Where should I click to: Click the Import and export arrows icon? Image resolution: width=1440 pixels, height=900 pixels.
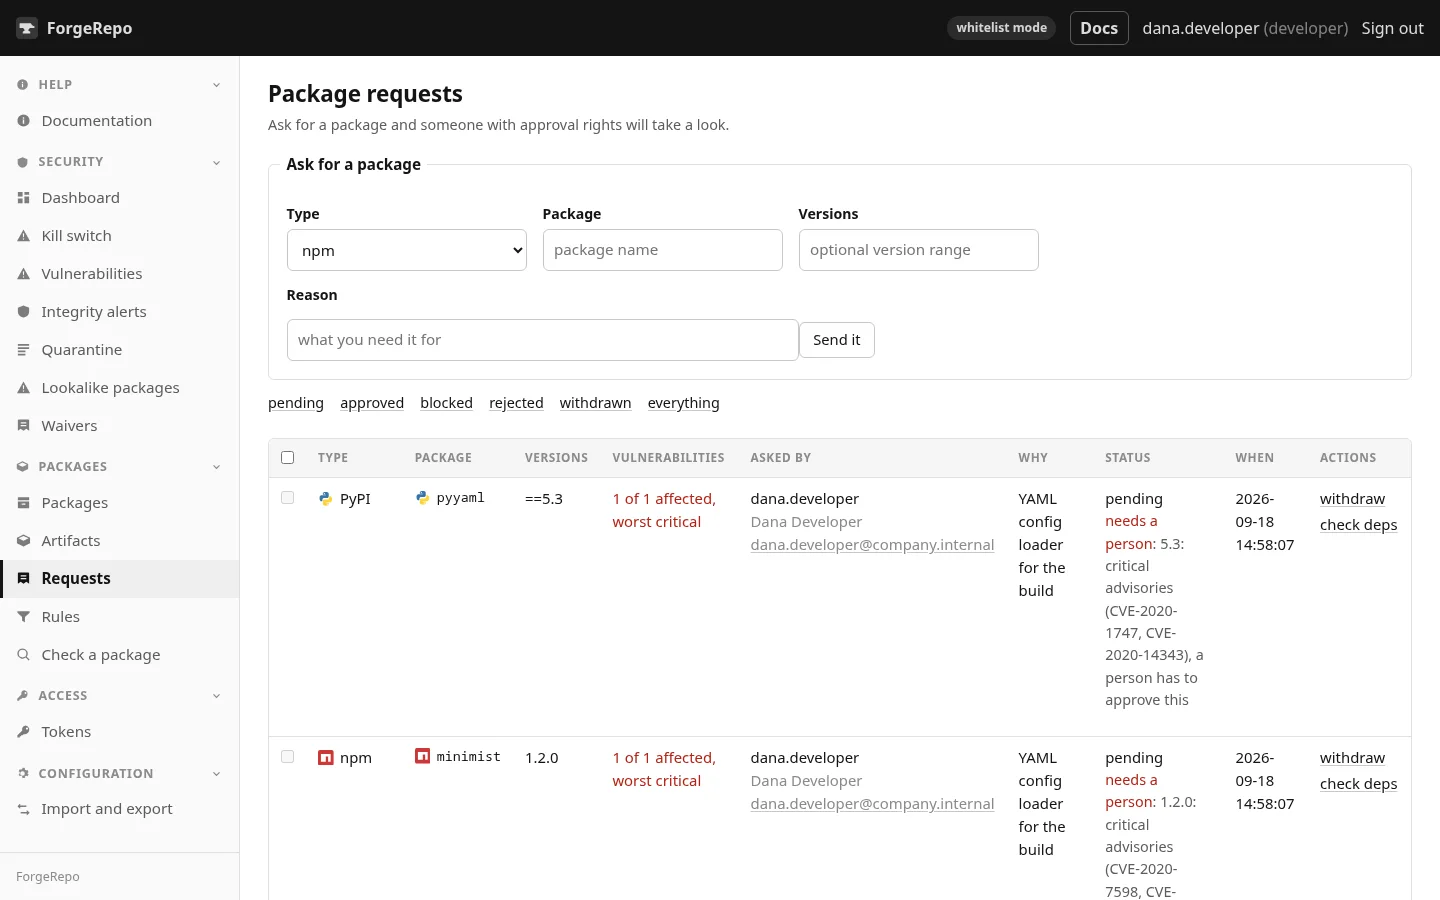pos(23,809)
